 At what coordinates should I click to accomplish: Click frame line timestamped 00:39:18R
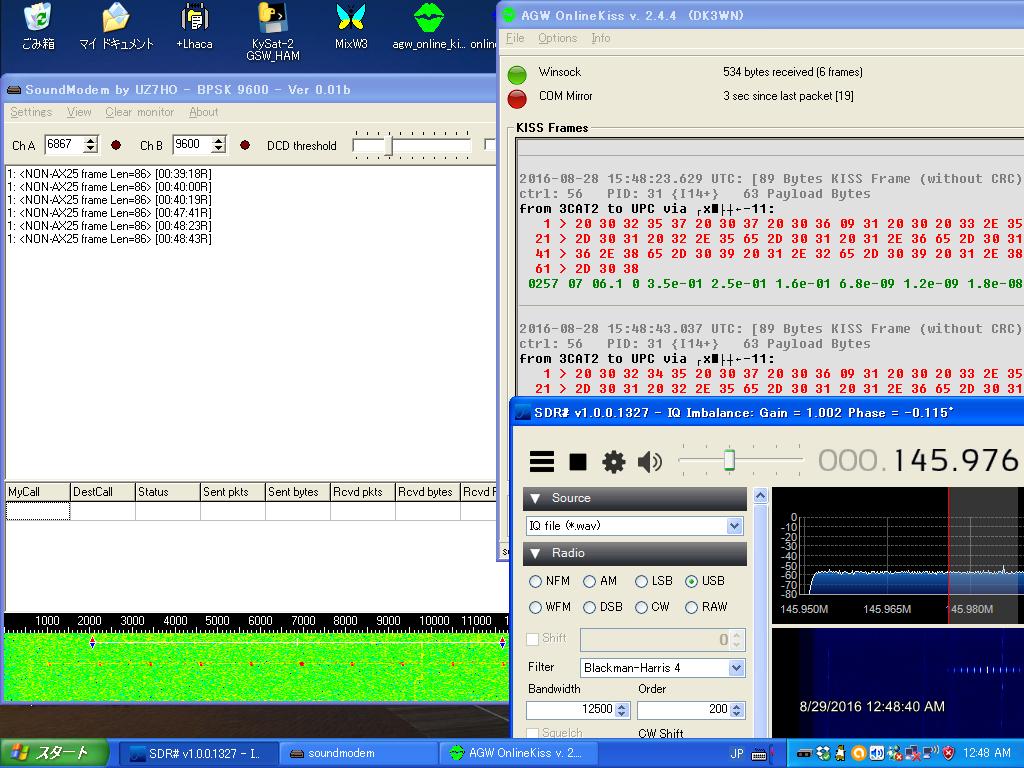tap(109, 174)
